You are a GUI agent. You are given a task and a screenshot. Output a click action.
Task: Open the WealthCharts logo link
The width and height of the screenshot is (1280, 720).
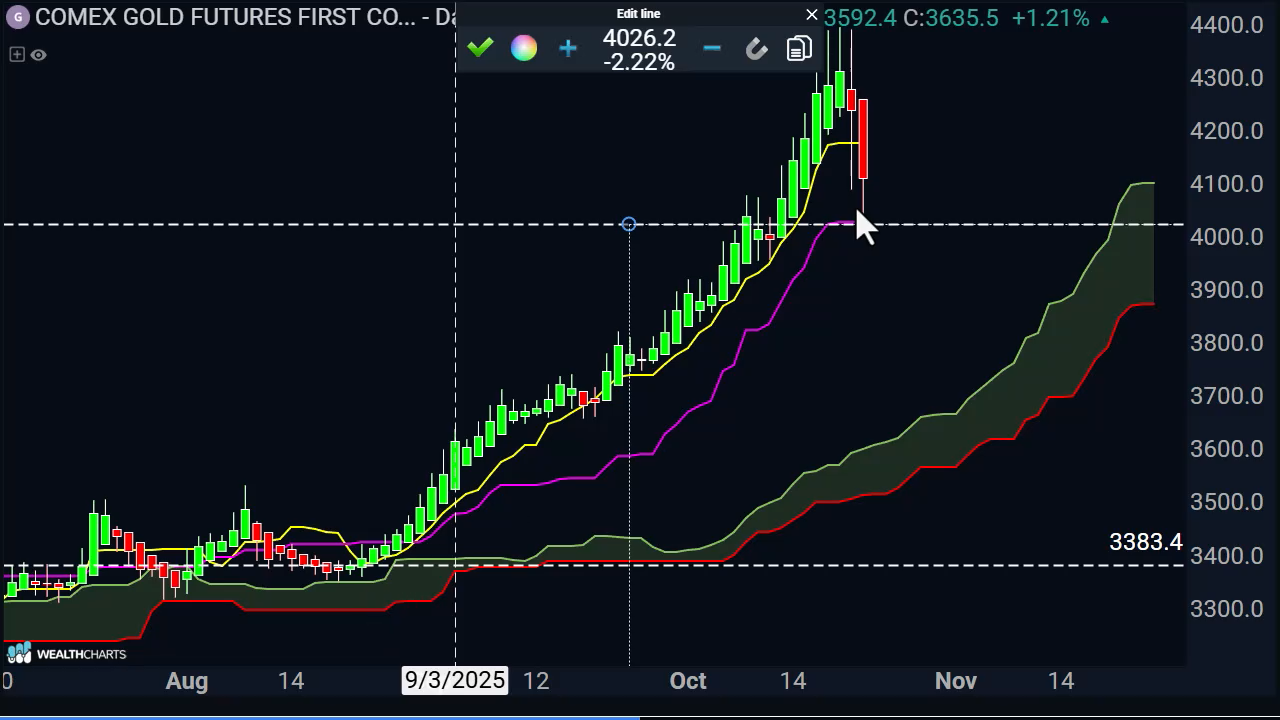coord(67,654)
